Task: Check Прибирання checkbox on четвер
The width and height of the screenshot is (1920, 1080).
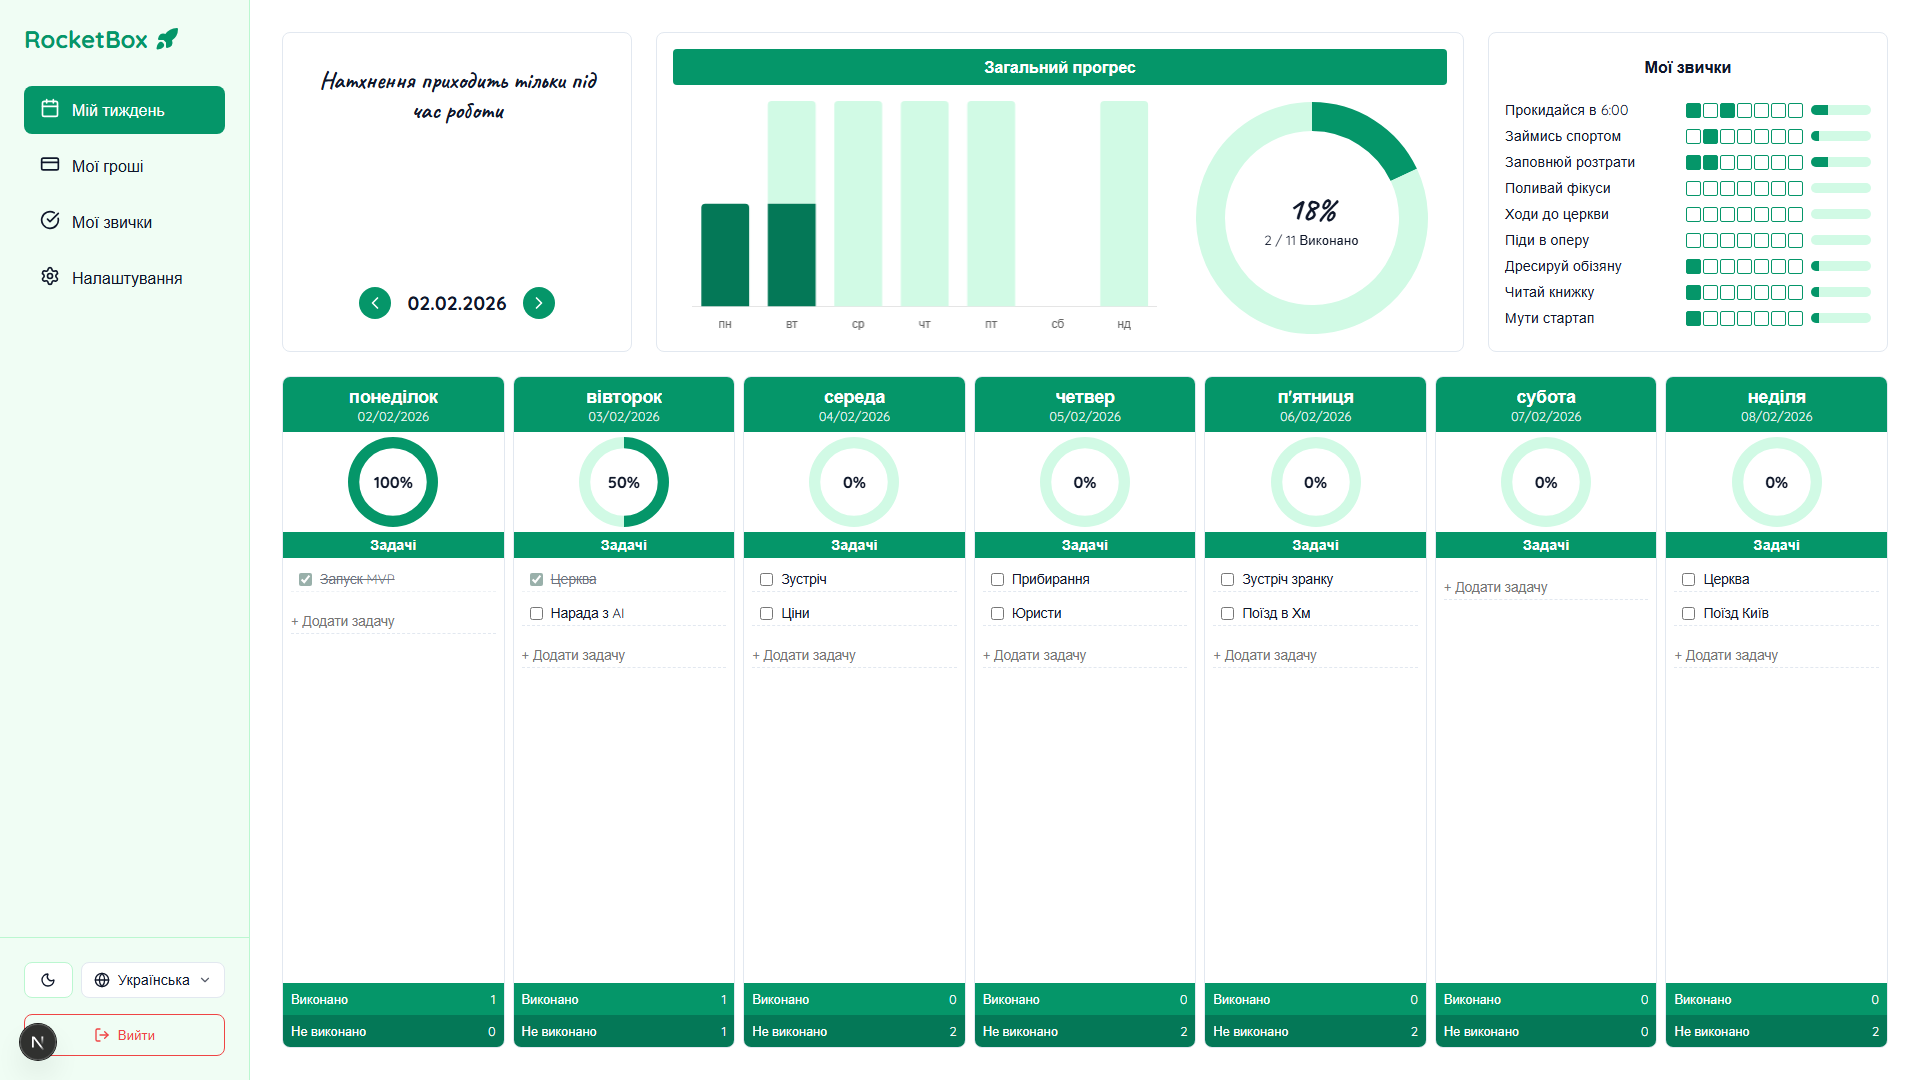Action: pyautogui.click(x=997, y=579)
